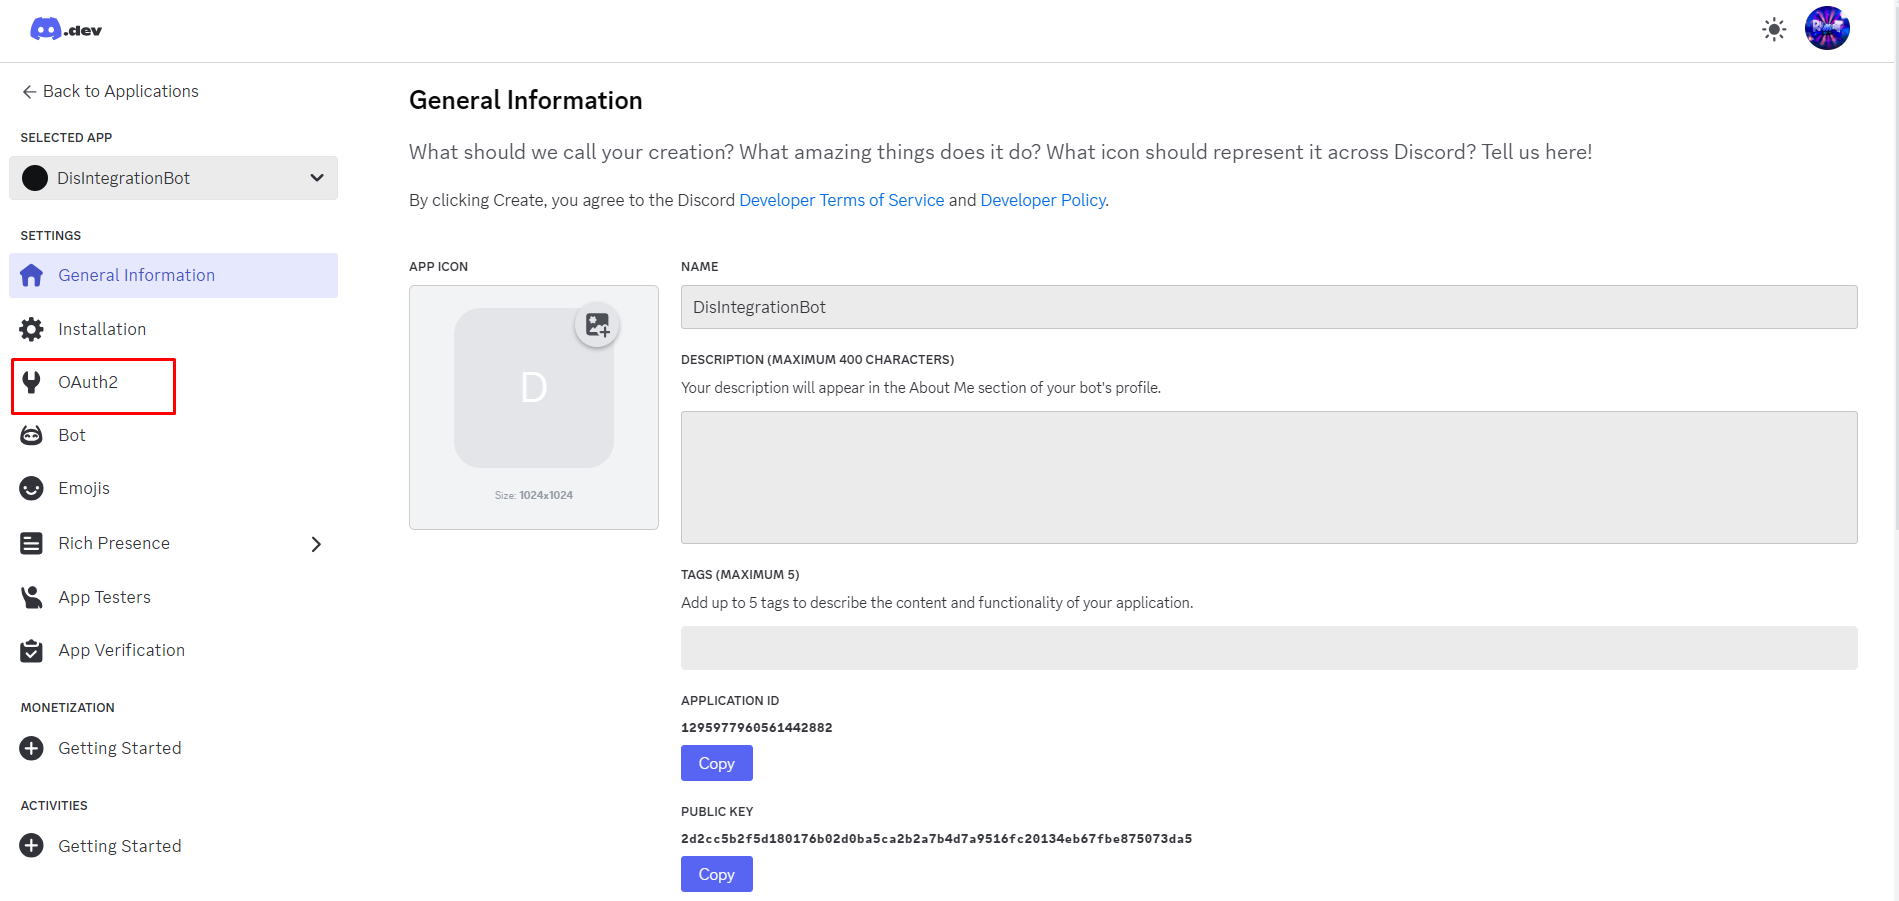Viewport: 1899px width, 901px height.
Task: Click the App Testers icon
Action: click(x=32, y=597)
